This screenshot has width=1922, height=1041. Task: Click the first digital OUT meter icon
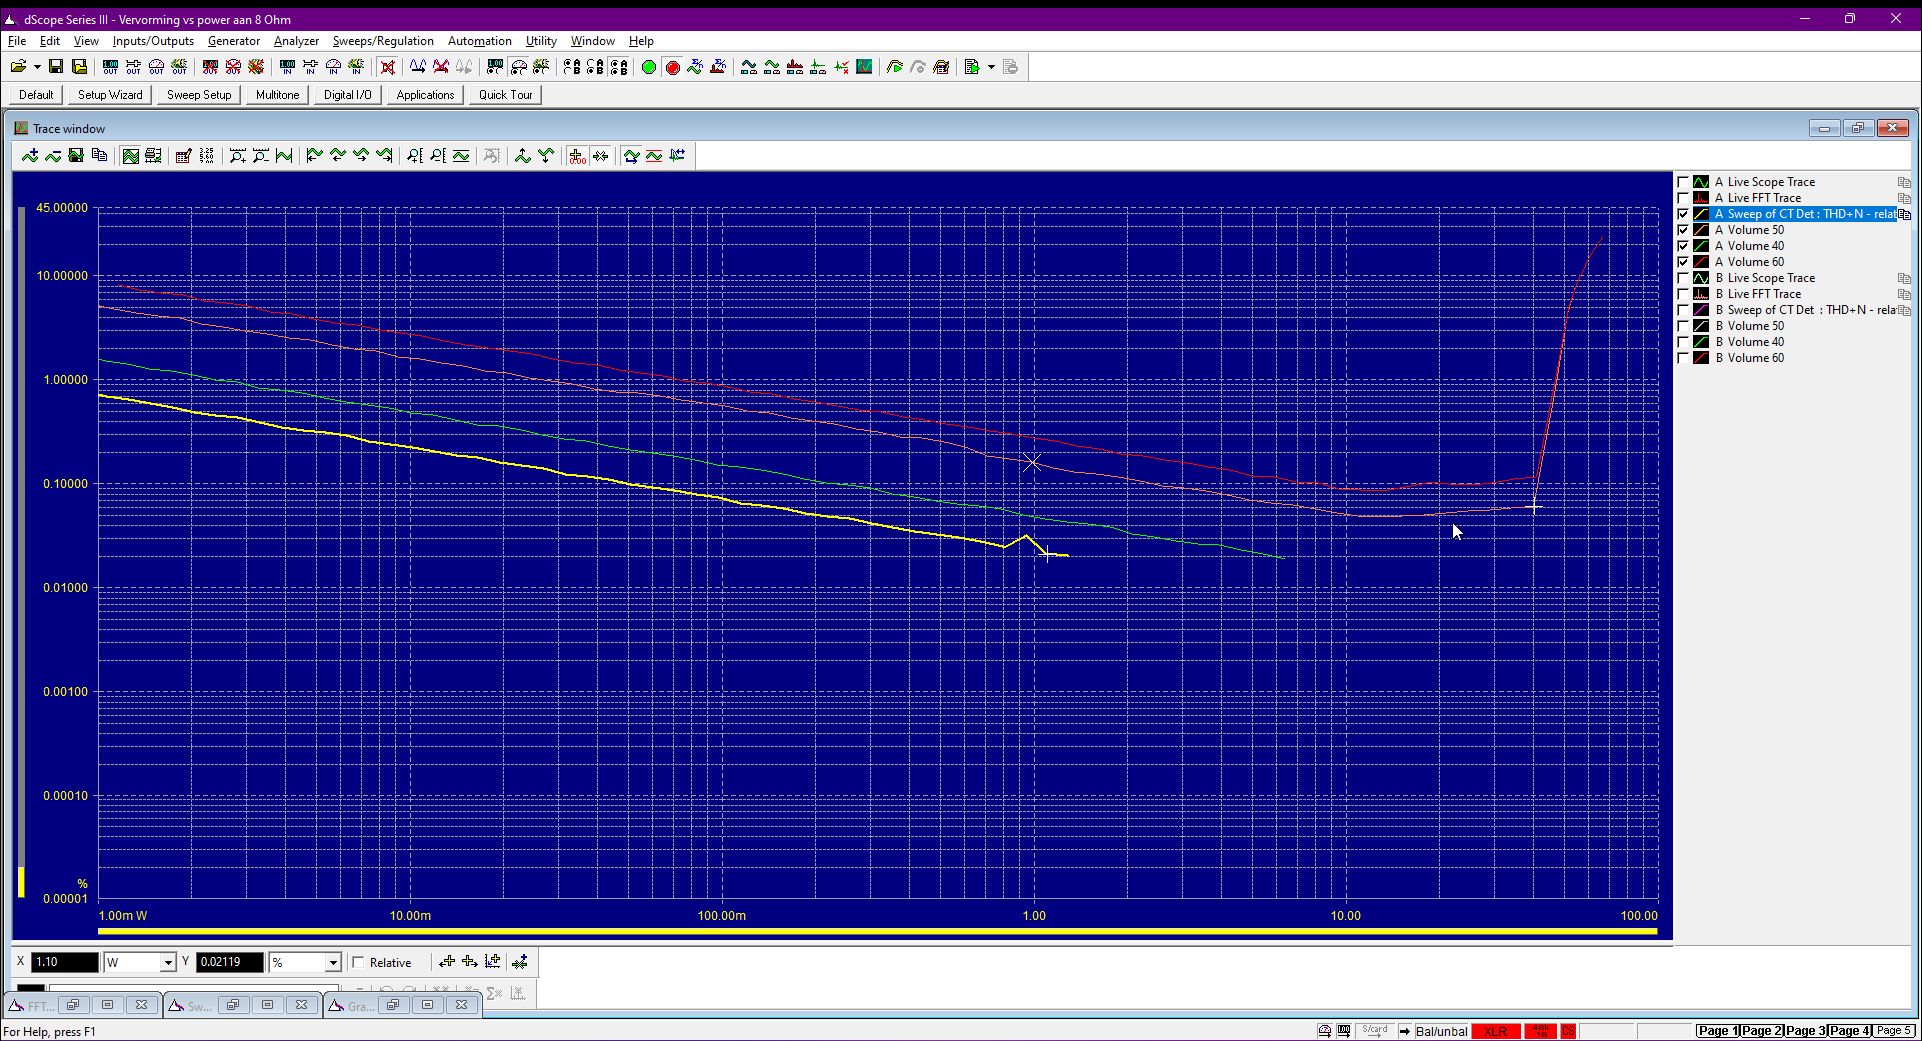[x=110, y=67]
